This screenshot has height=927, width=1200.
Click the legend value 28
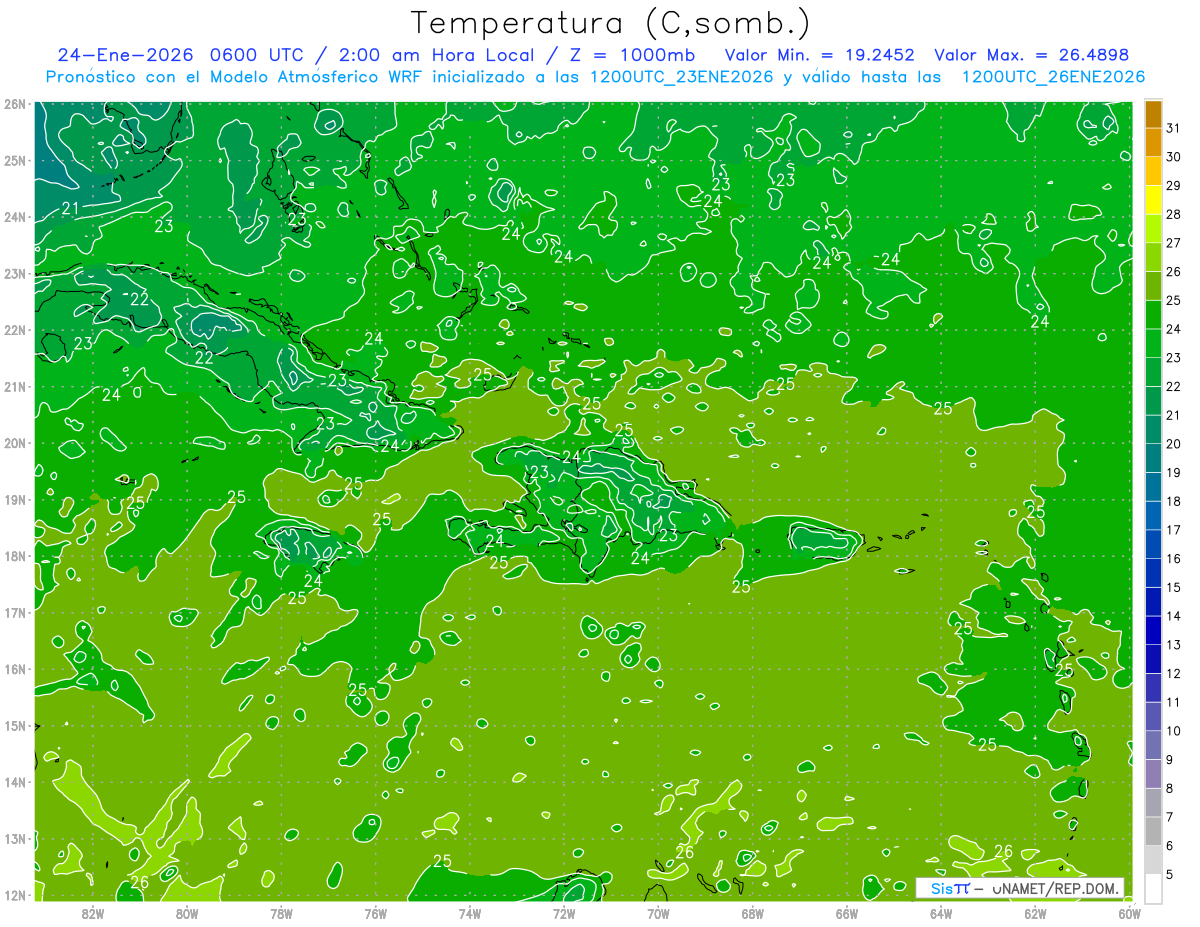(1173, 215)
